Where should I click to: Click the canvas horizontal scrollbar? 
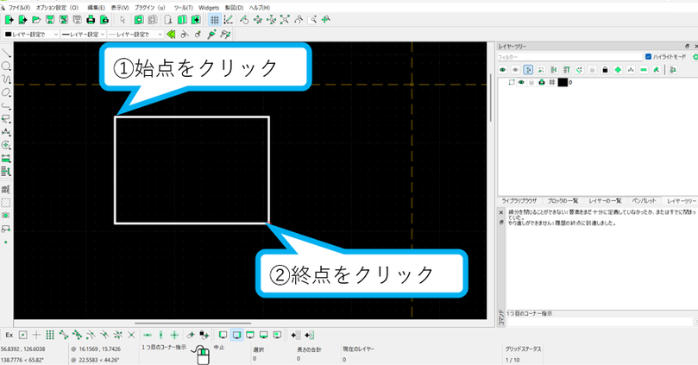click(x=193, y=324)
